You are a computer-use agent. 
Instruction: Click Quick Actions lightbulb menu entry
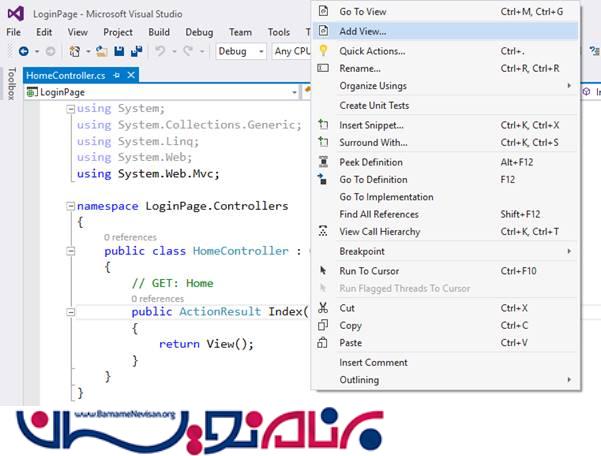[x=372, y=51]
